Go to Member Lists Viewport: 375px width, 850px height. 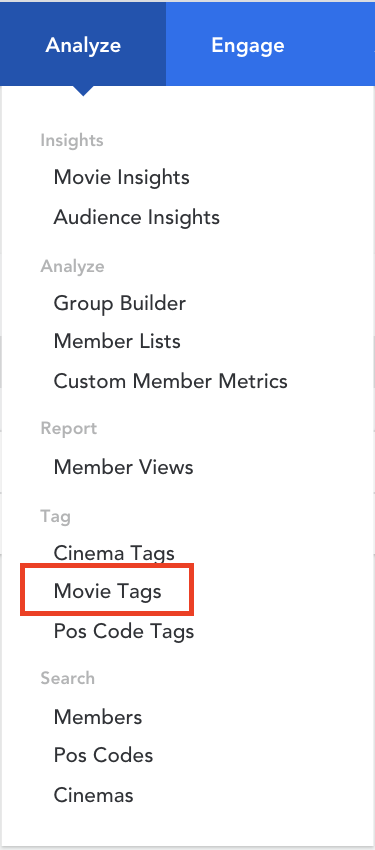(117, 342)
